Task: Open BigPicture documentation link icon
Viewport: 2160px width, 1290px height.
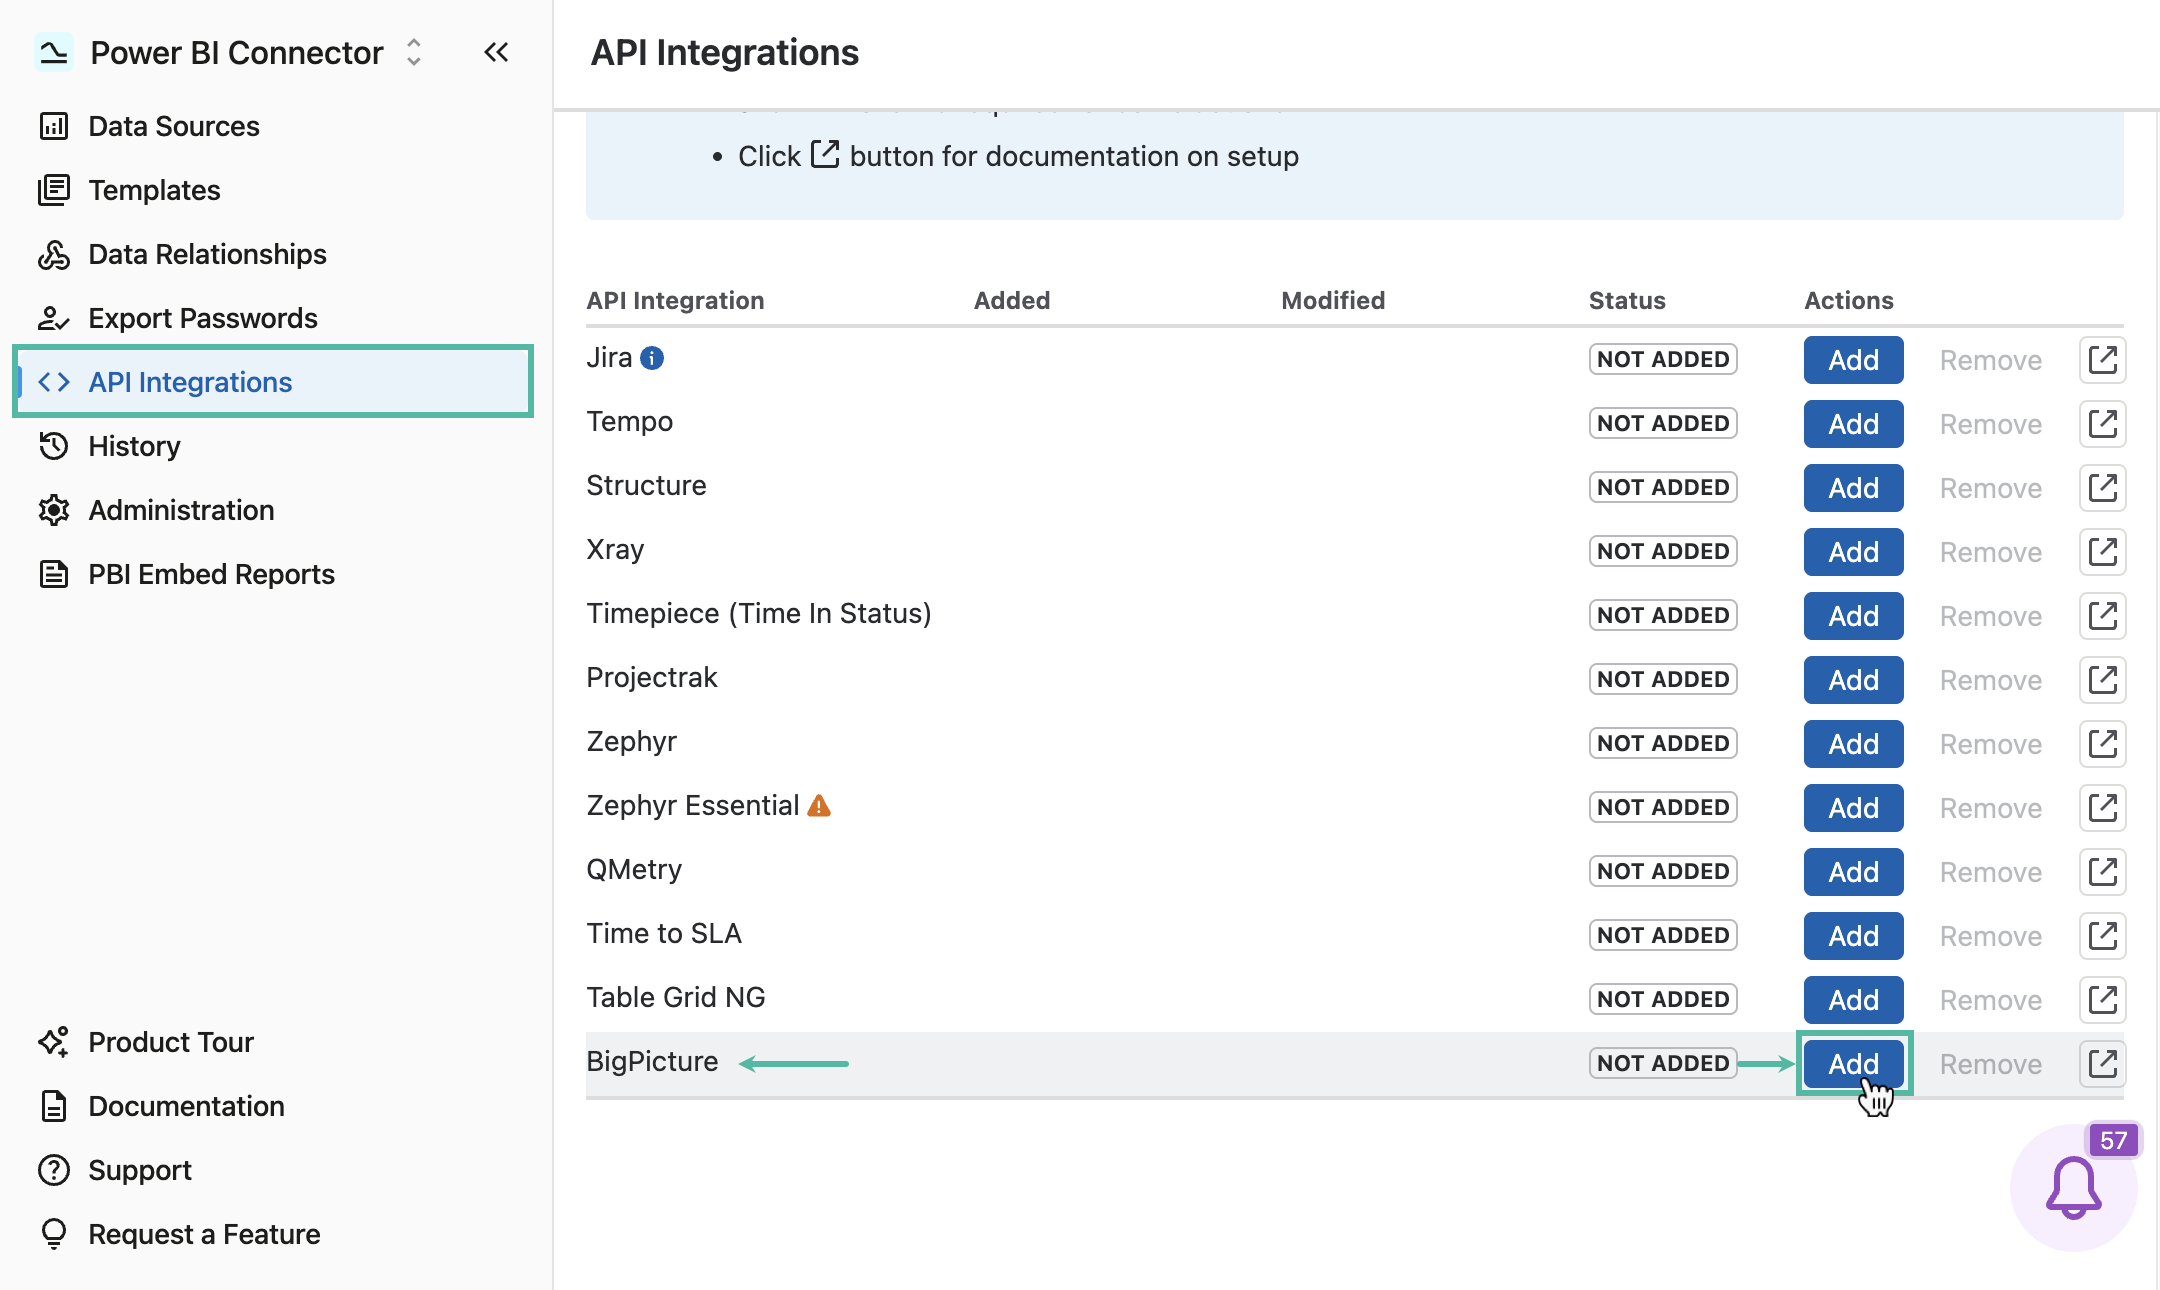Action: click(x=2102, y=1064)
